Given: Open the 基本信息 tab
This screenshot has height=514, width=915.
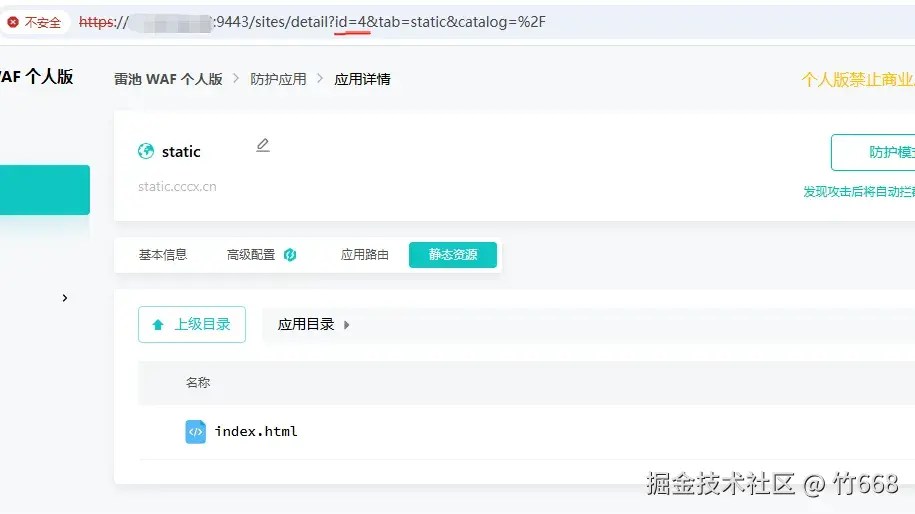Looking at the screenshot, I should coord(163,255).
